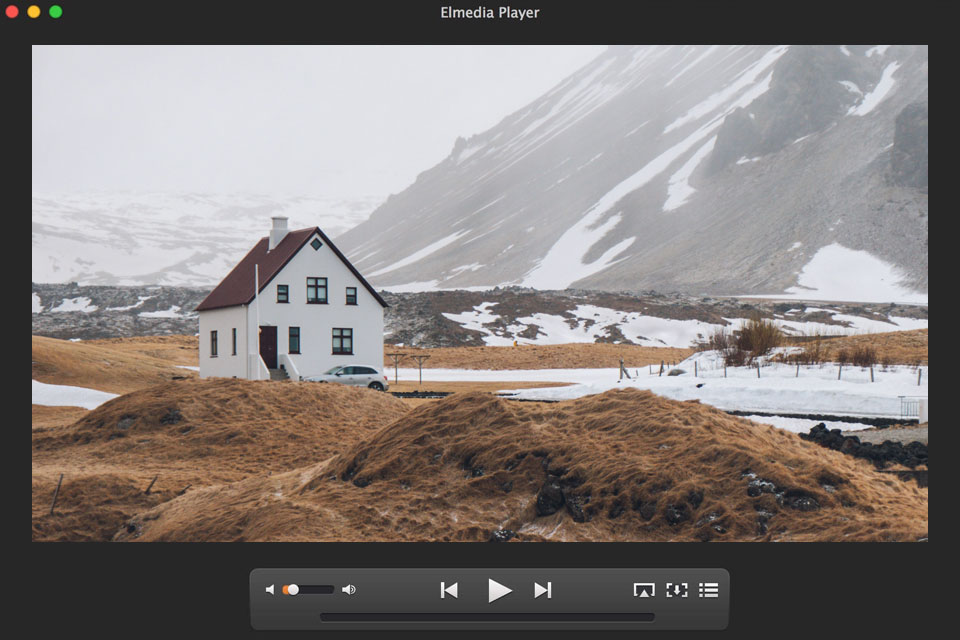Close the Elmedia Player window
The image size is (960, 640).
[x=11, y=12]
